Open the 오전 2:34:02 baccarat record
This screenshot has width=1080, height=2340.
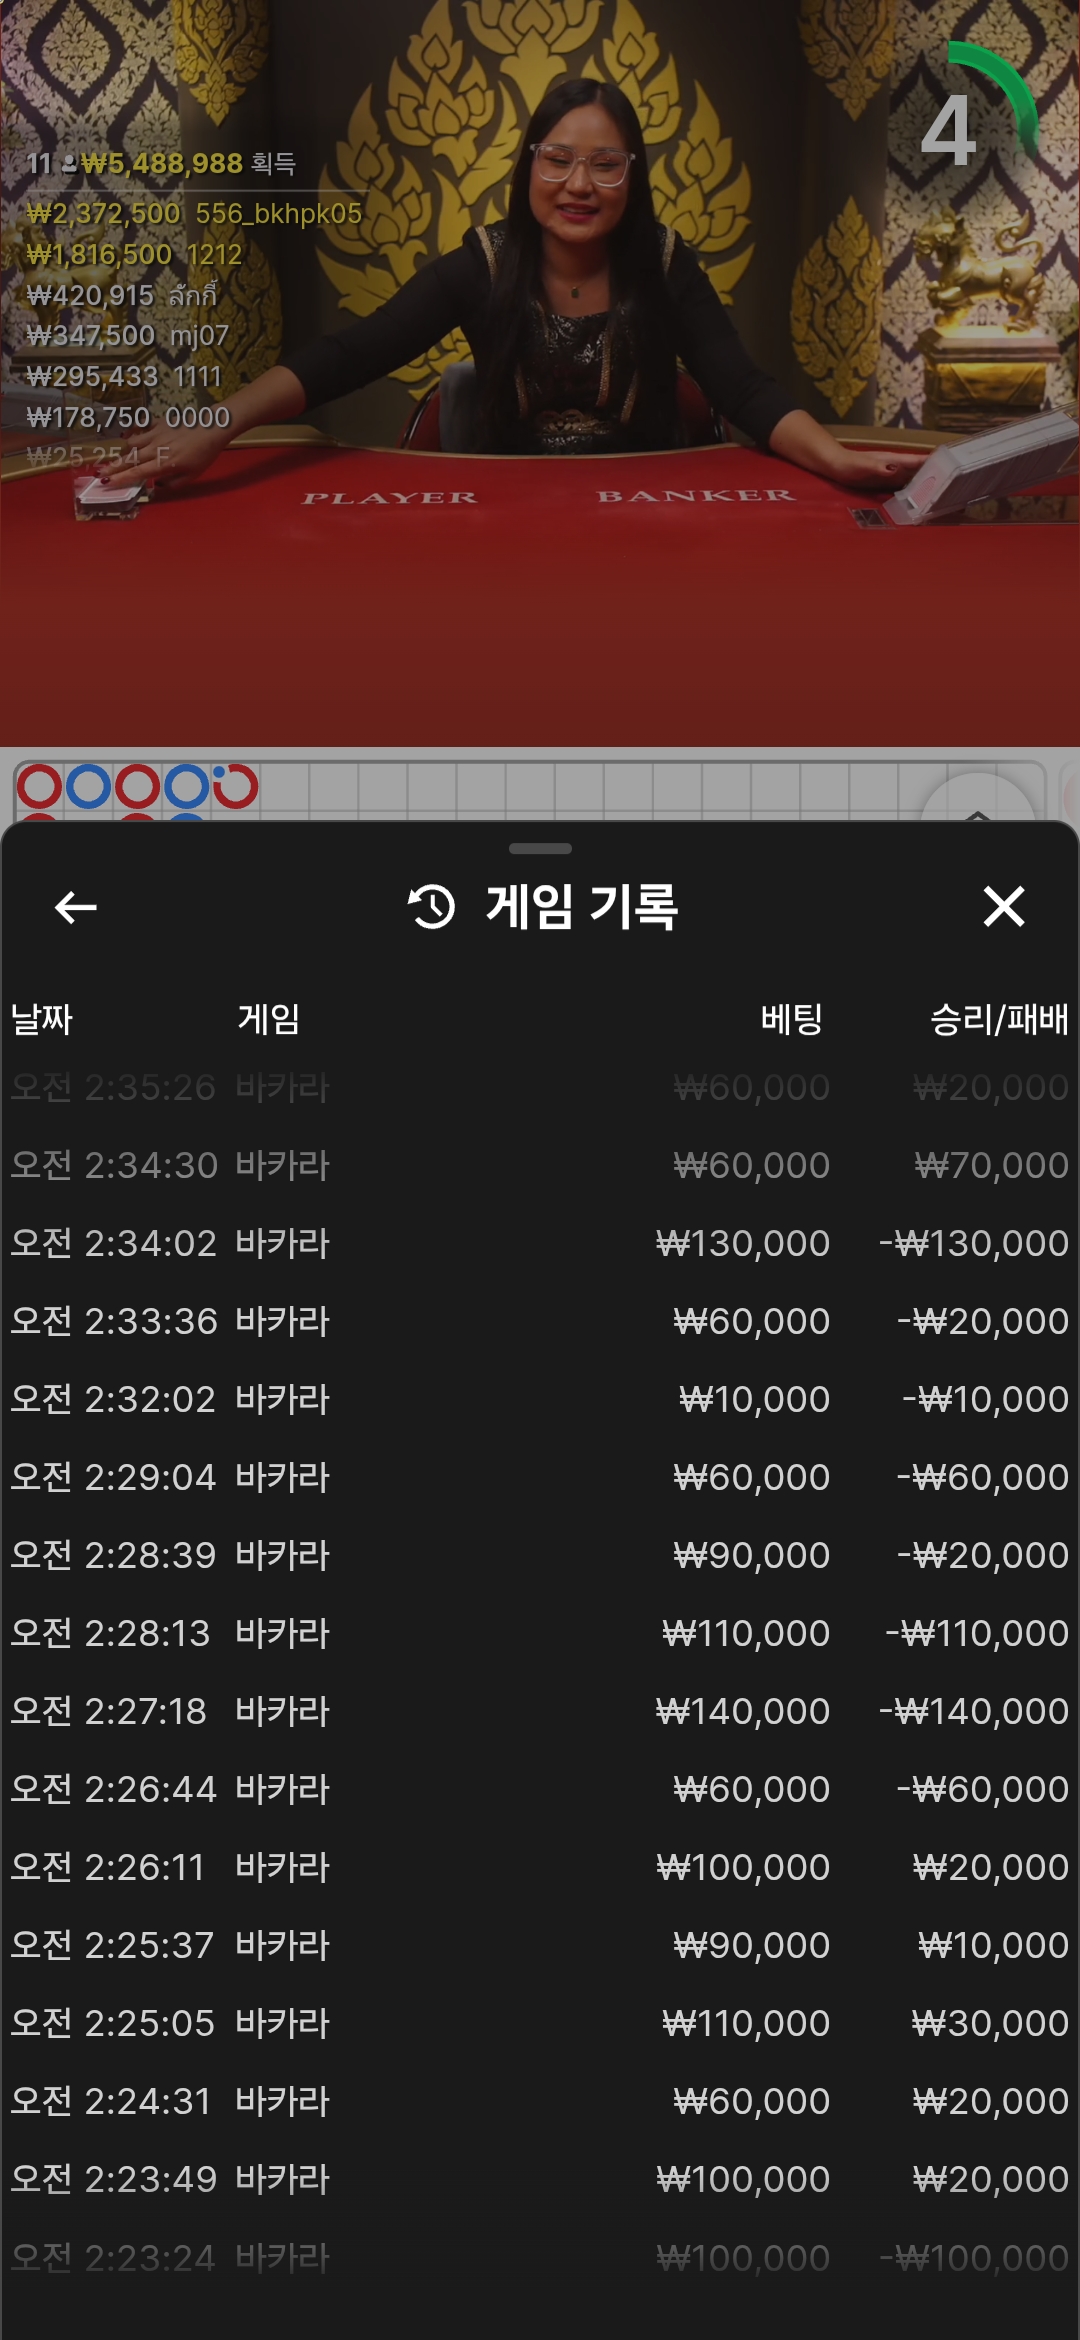click(540, 1243)
